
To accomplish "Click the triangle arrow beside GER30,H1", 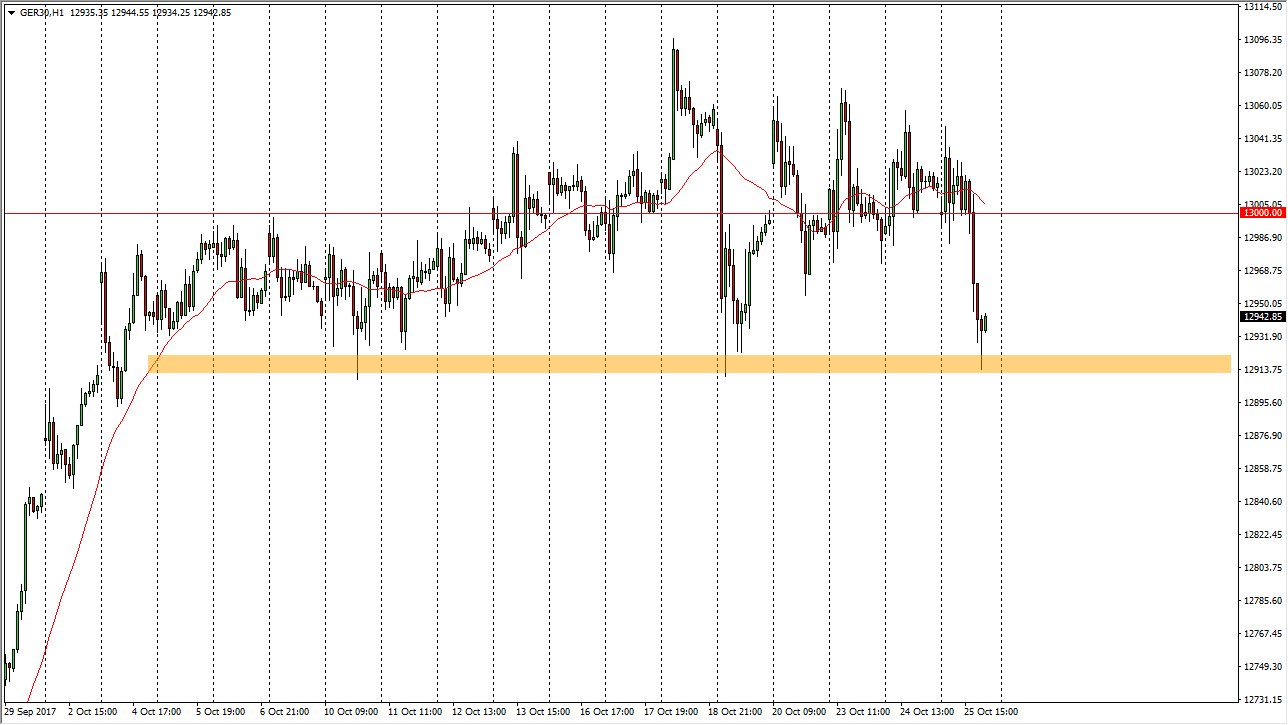I will (x=10, y=13).
